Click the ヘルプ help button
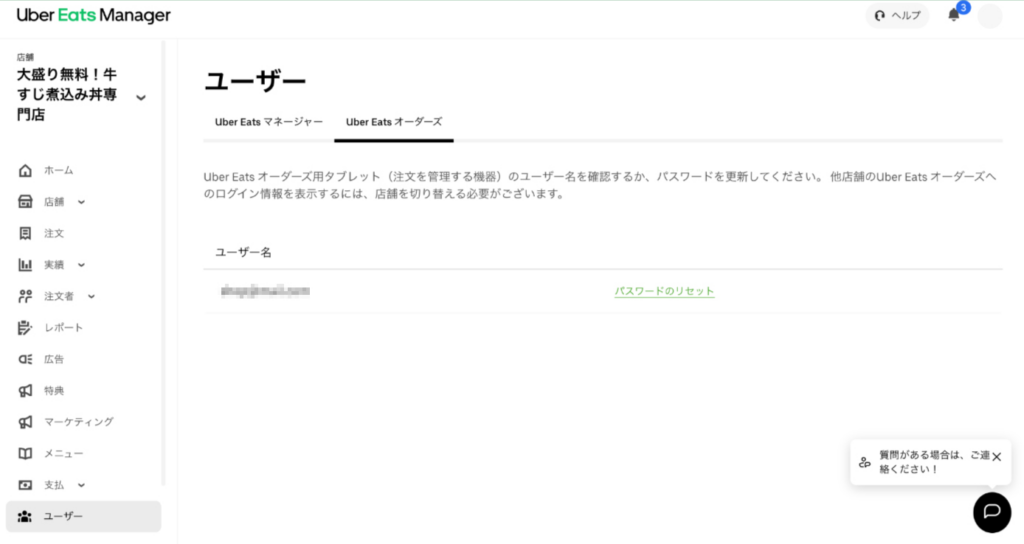 (897, 16)
